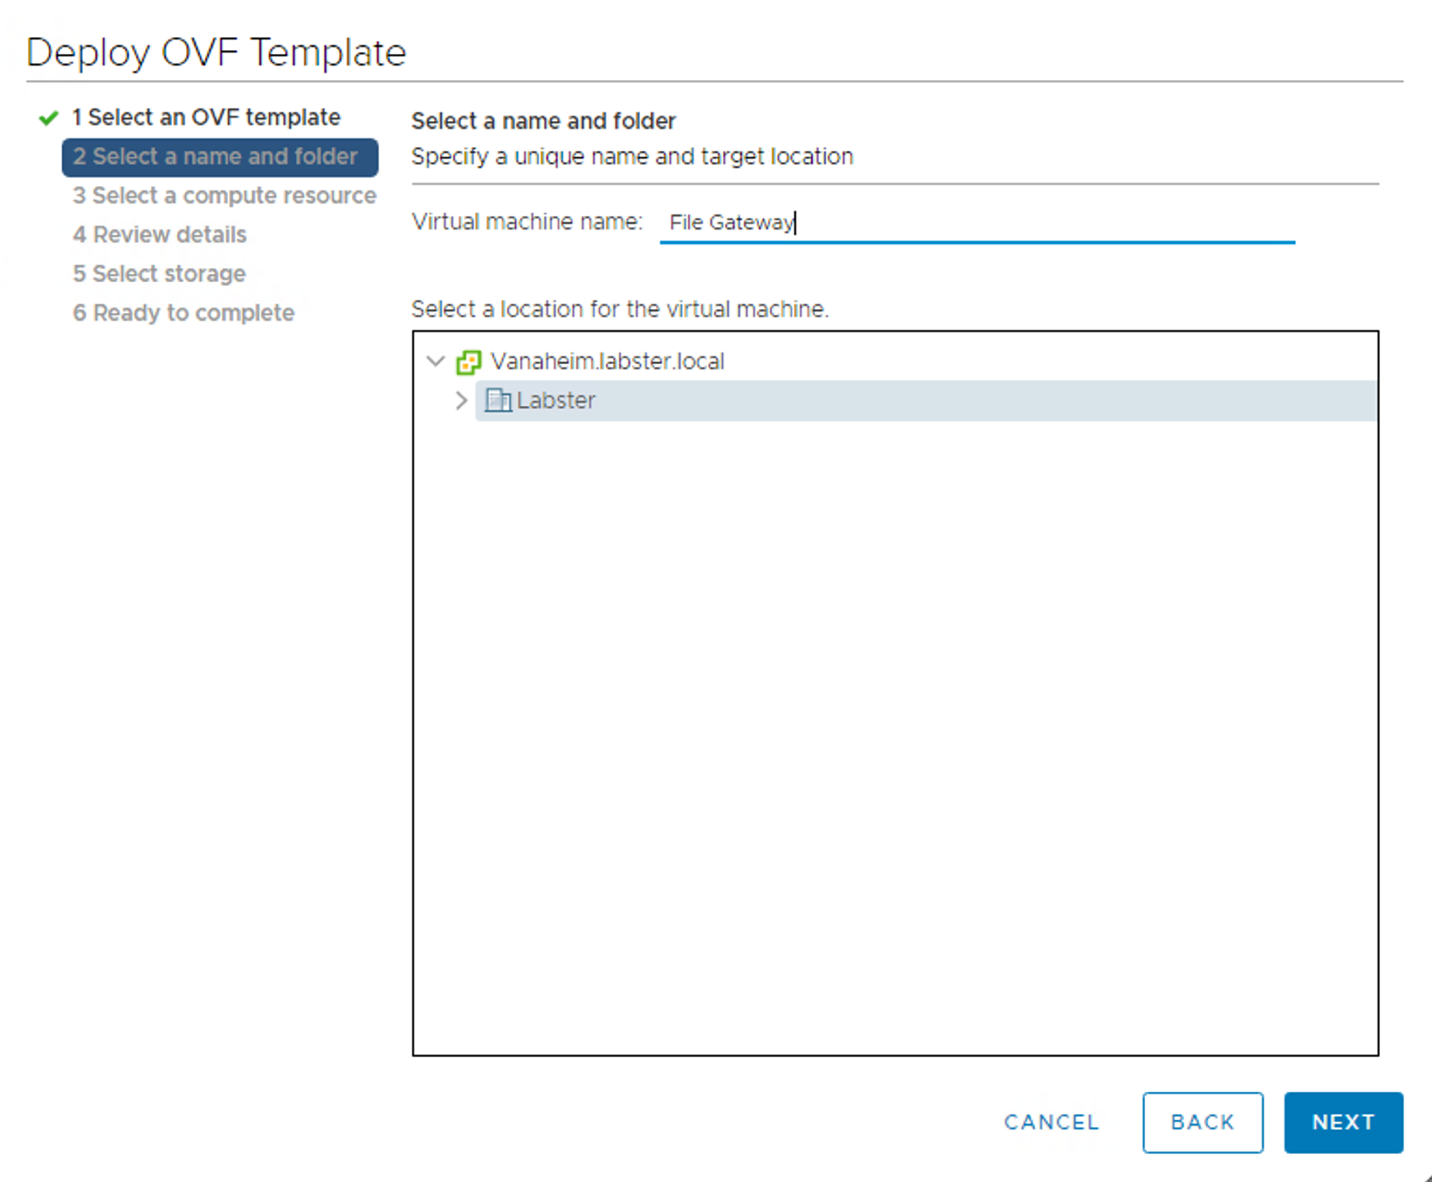Image resolution: width=1432 pixels, height=1182 pixels.
Task: Select the highlighted 2 Select a name and folder step
Action: point(219,156)
